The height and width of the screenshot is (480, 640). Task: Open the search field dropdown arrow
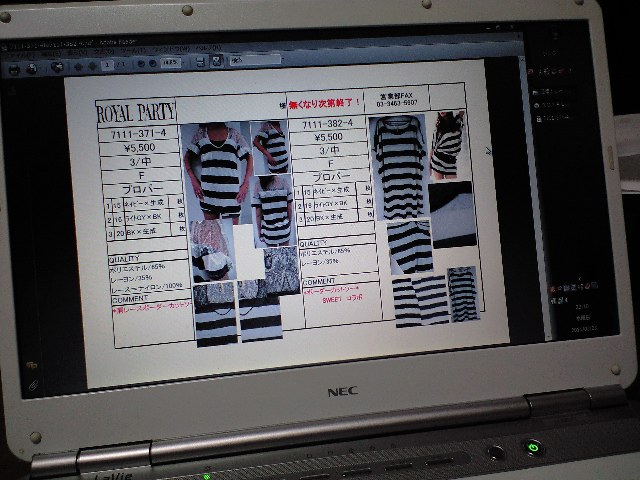(x=283, y=58)
